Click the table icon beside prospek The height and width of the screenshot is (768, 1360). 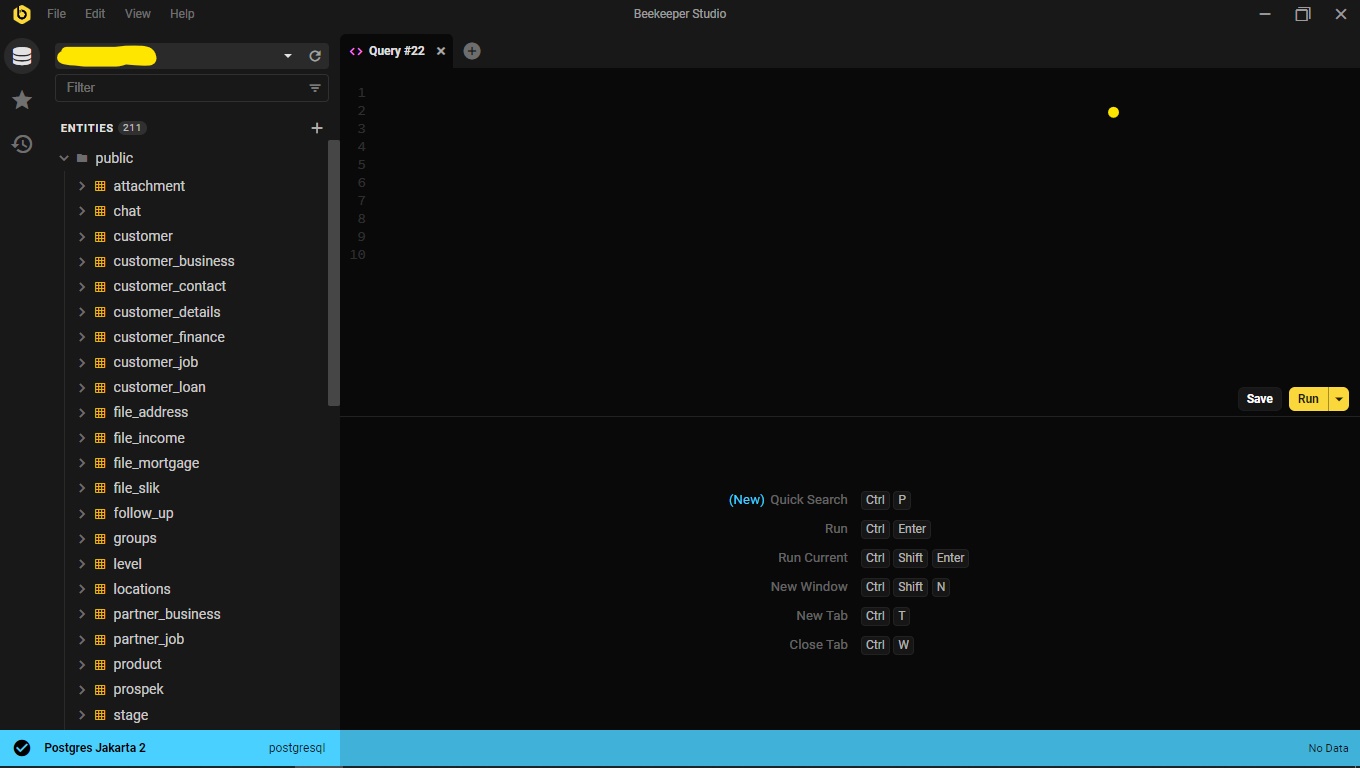click(98, 689)
